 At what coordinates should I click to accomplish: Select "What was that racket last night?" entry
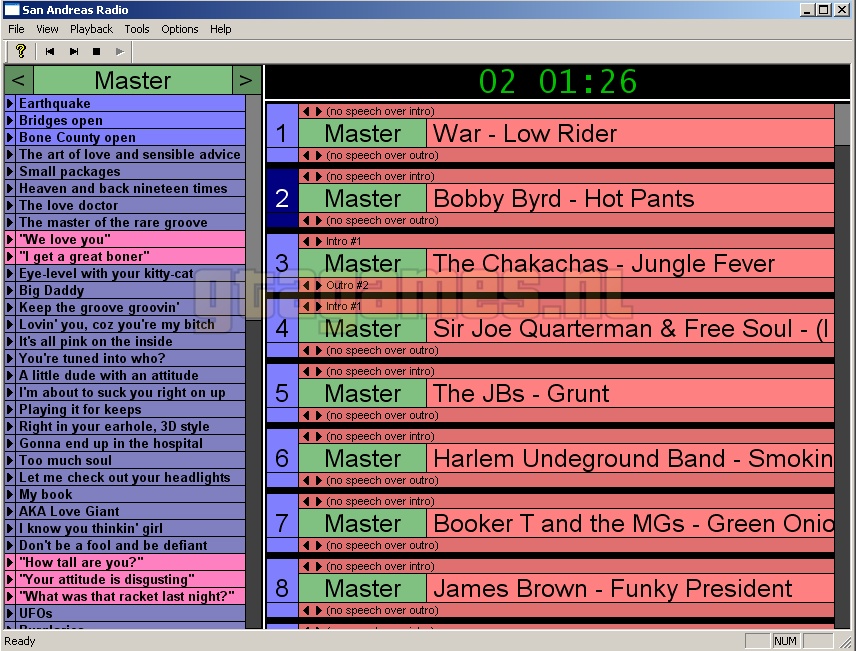coord(130,596)
